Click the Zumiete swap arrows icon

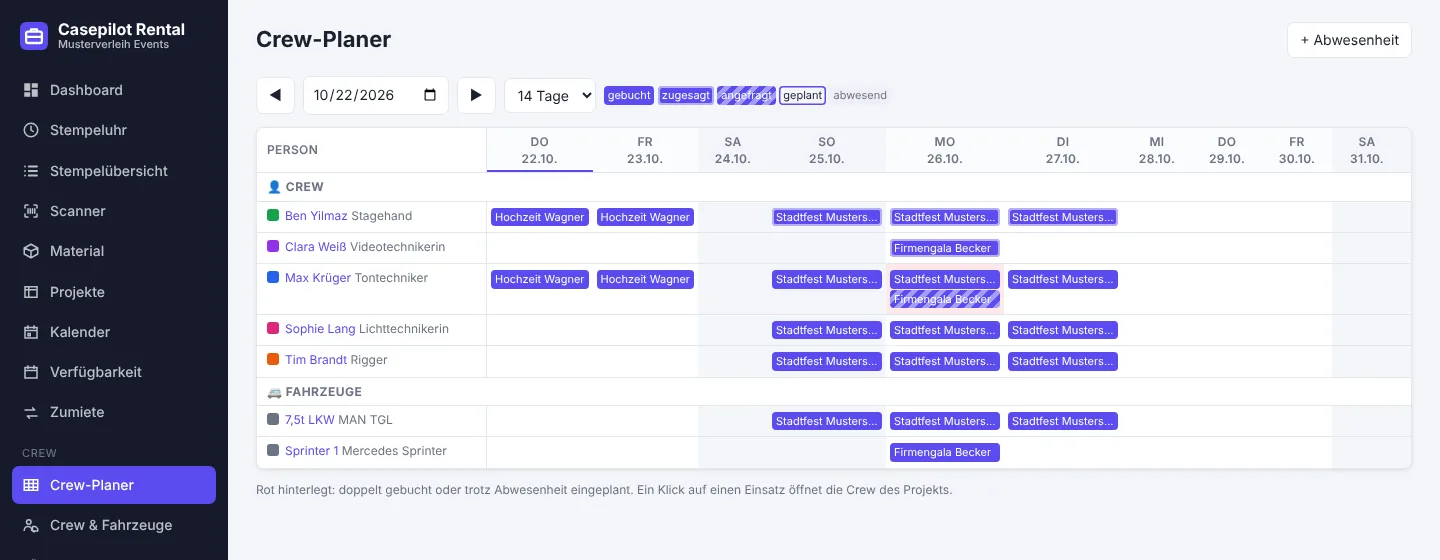pyautogui.click(x=31, y=412)
